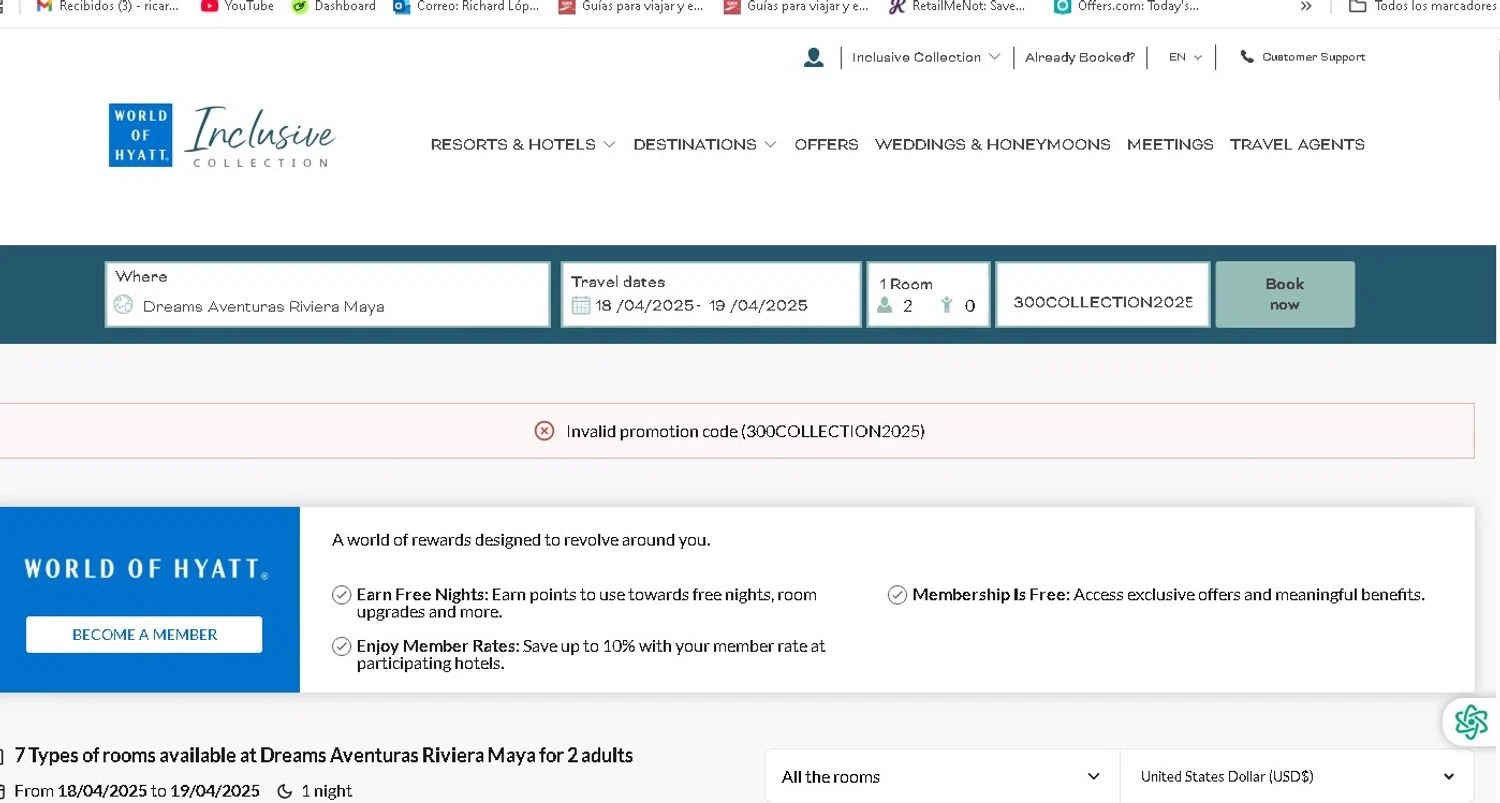1500x803 pixels.
Task: Click the Customer Support phone icon
Action: pos(1246,57)
